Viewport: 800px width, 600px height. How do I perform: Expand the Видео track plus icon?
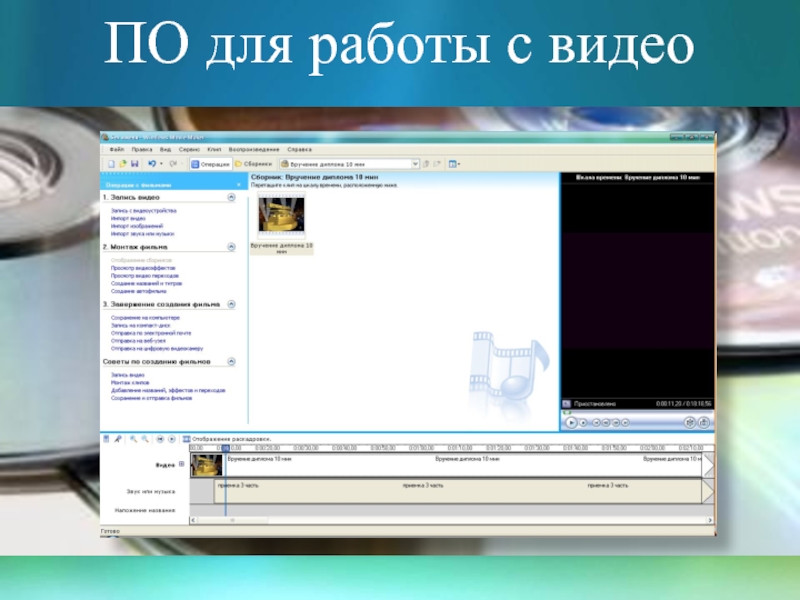(182, 465)
